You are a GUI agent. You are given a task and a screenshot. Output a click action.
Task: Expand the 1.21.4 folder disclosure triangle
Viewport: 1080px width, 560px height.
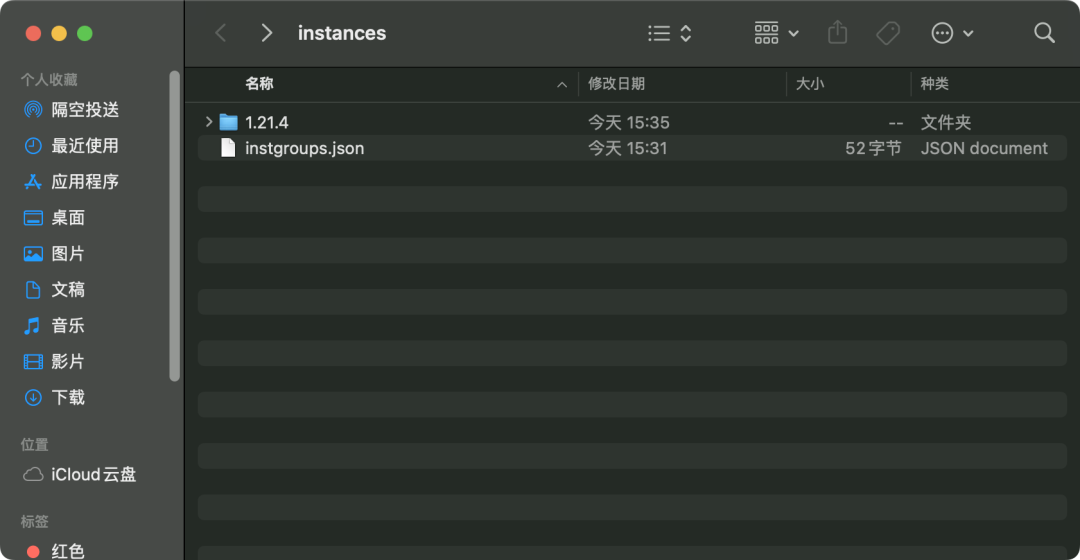pyautogui.click(x=208, y=122)
